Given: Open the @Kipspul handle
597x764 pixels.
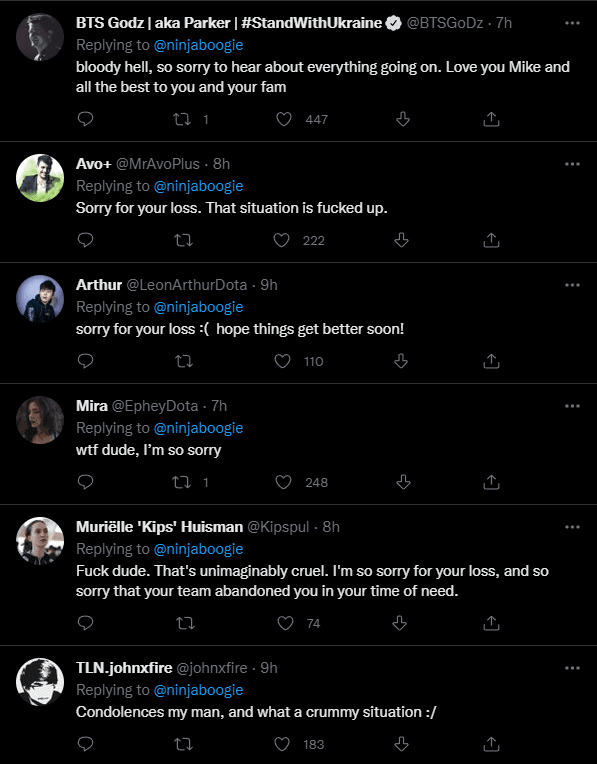Looking at the screenshot, I should click(x=278, y=527).
